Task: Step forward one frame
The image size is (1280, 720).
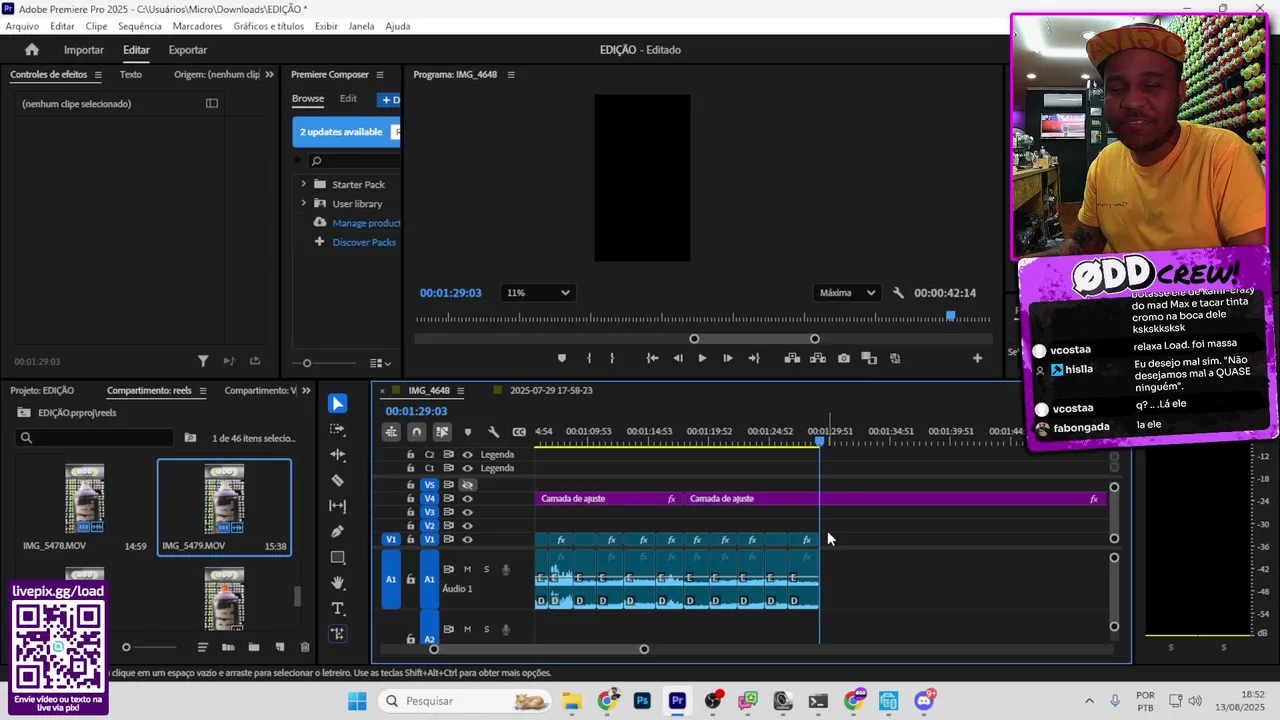Action: tap(727, 358)
